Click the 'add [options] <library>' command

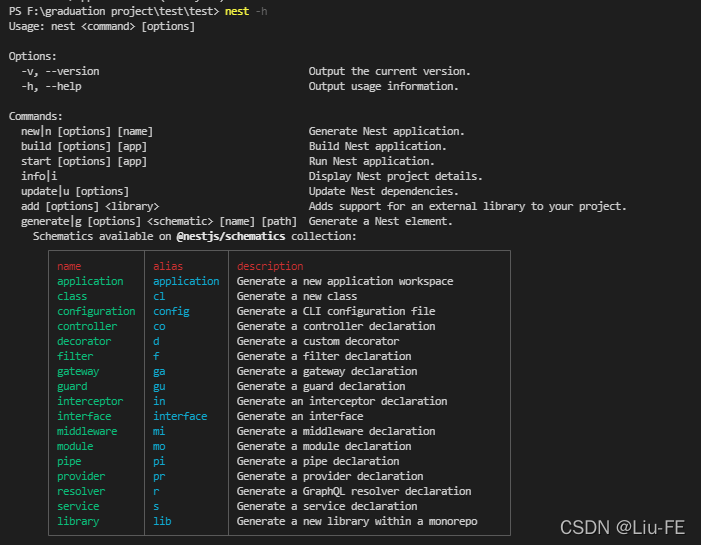pyautogui.click(x=90, y=206)
